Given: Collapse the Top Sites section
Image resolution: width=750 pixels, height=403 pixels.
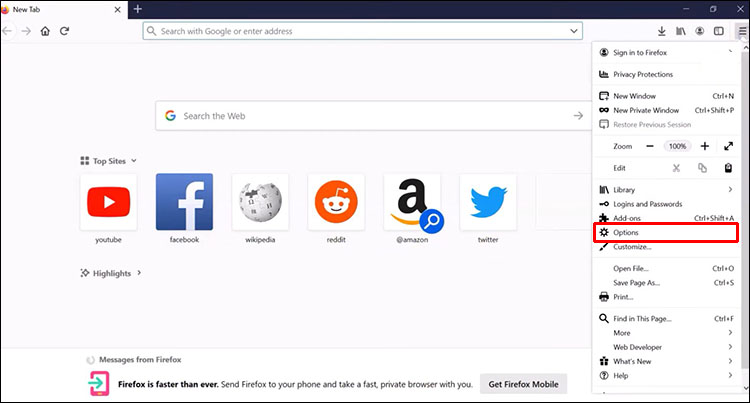Looking at the screenshot, I should coord(134,161).
